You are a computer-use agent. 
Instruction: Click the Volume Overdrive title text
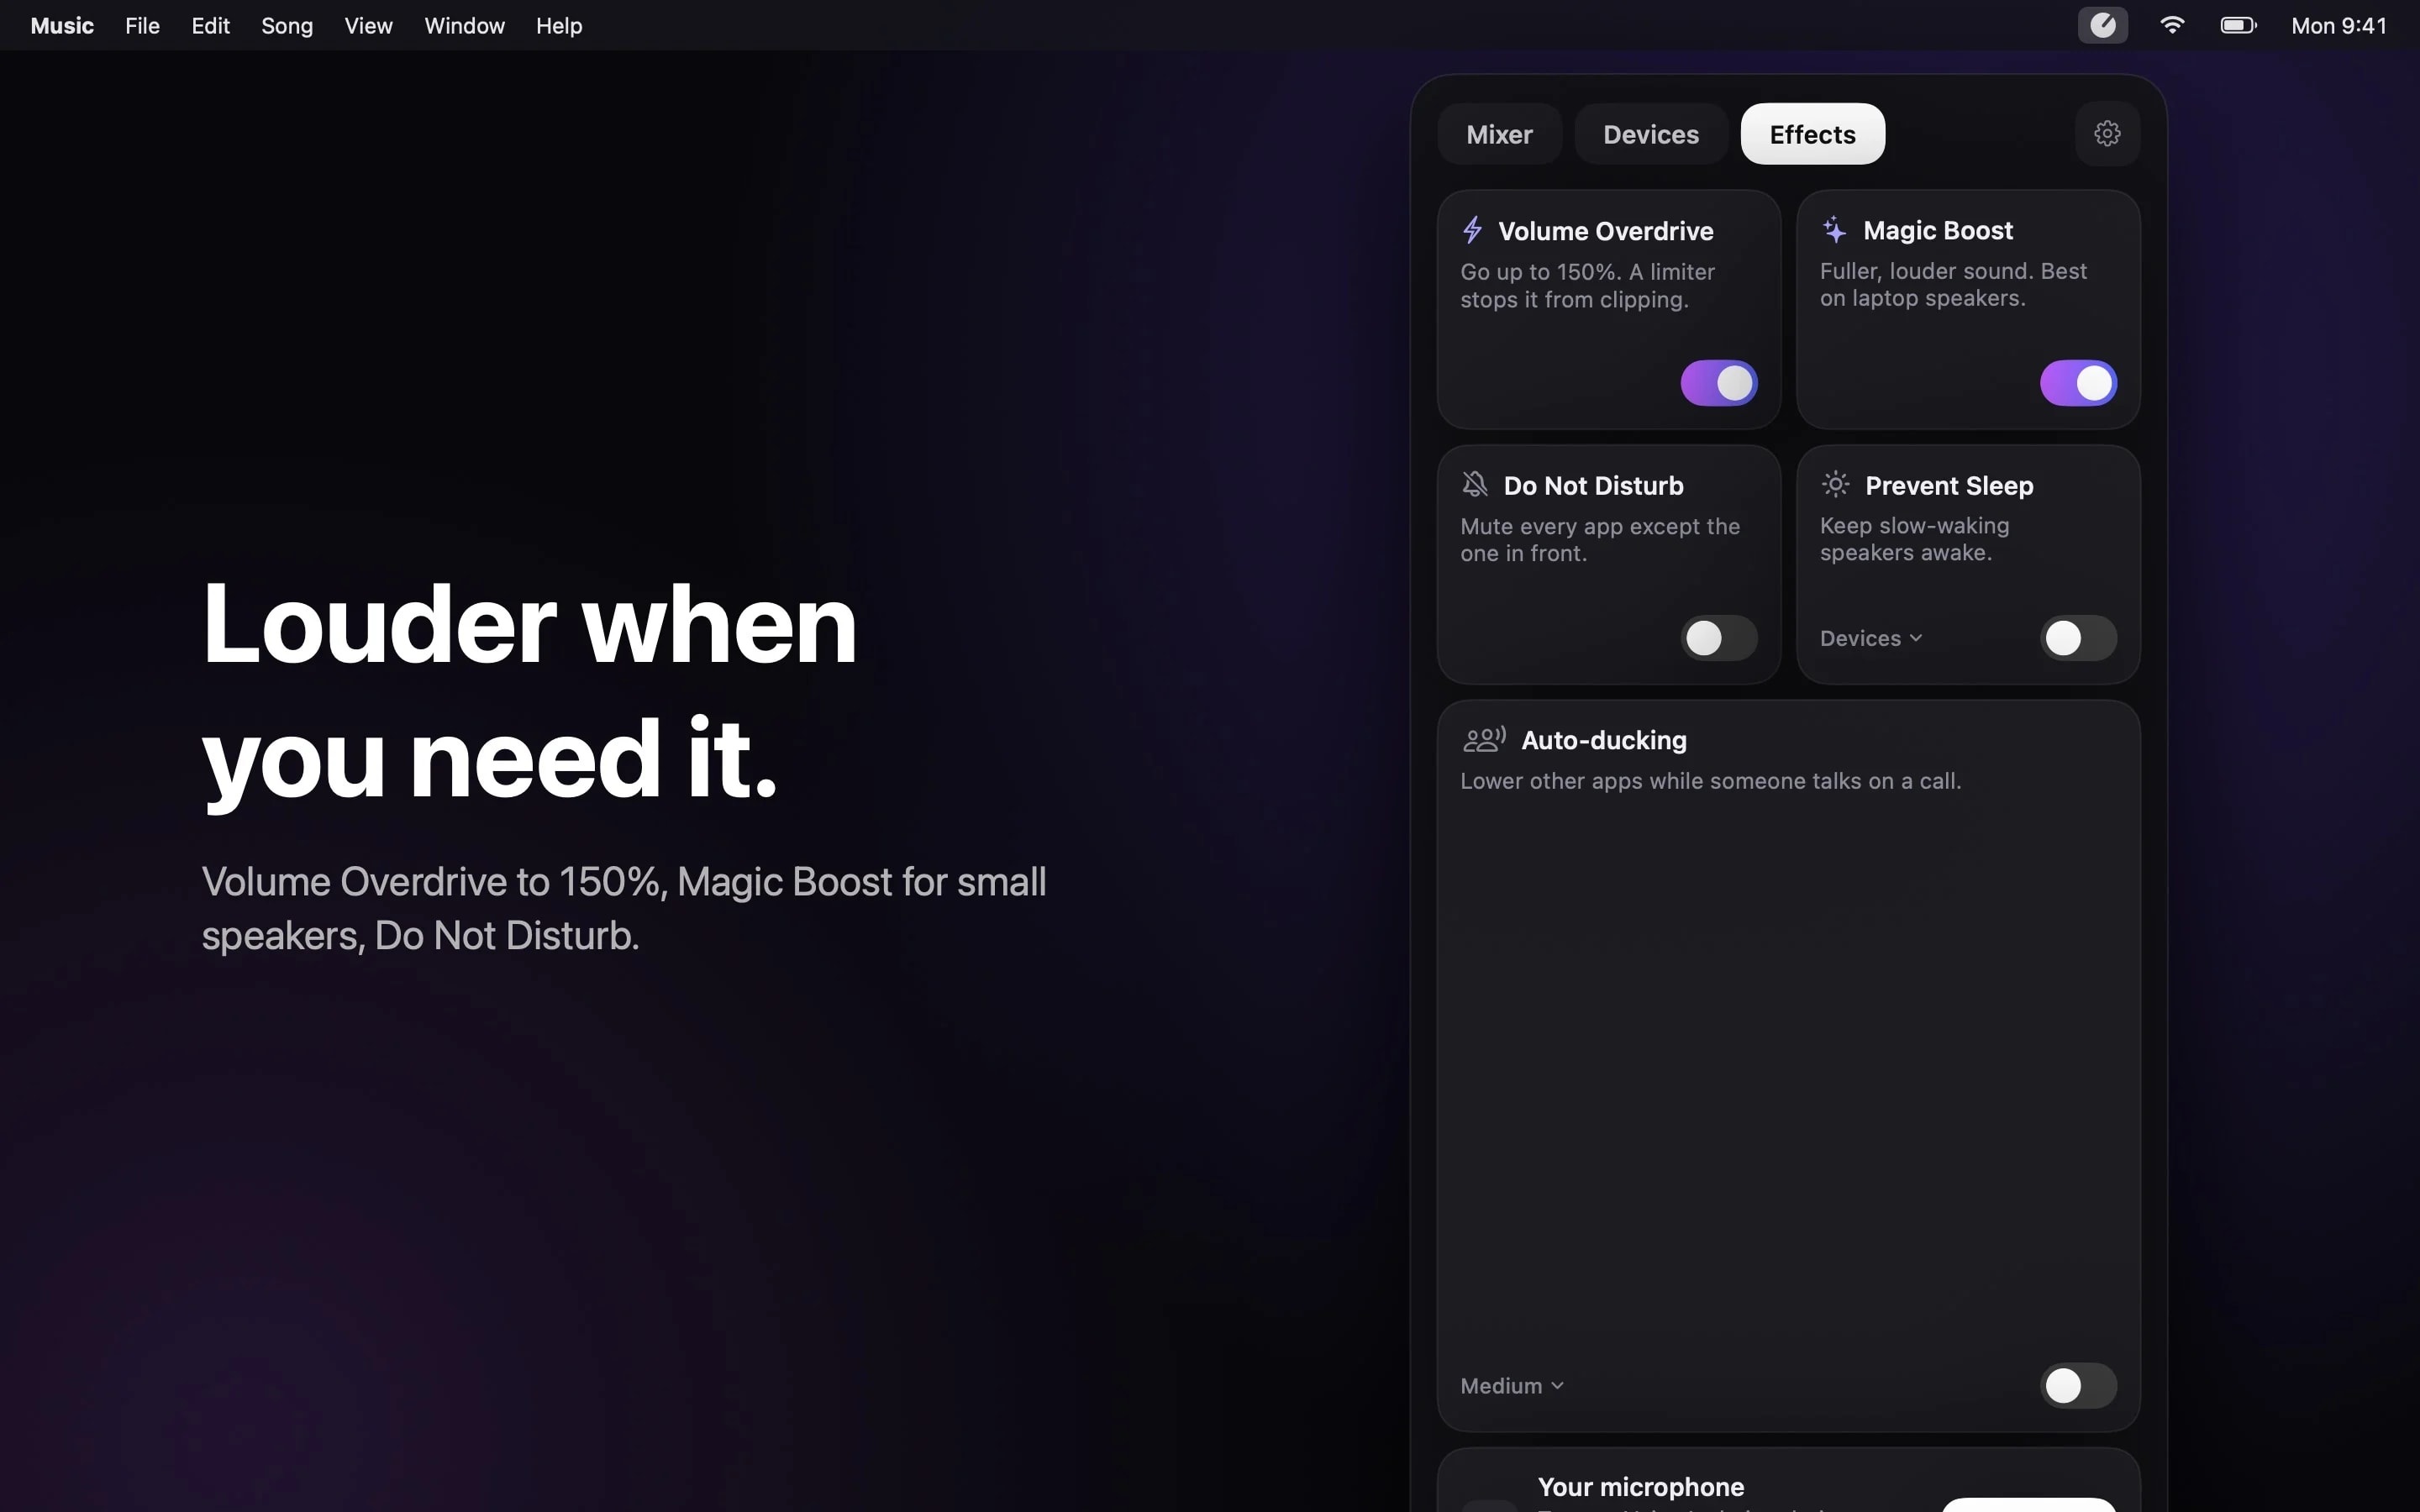click(x=1605, y=231)
